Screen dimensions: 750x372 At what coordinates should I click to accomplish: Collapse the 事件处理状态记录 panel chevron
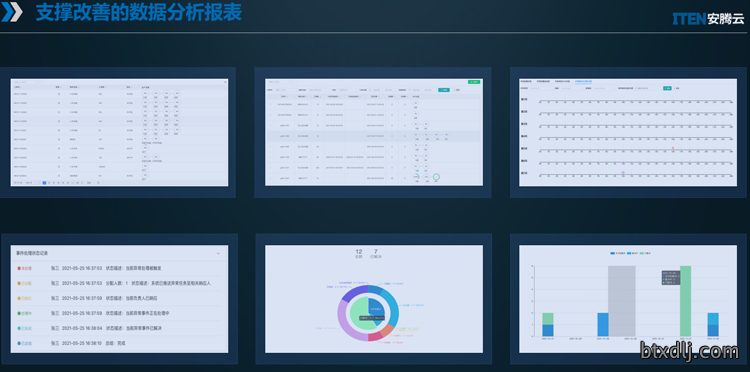pos(218,253)
